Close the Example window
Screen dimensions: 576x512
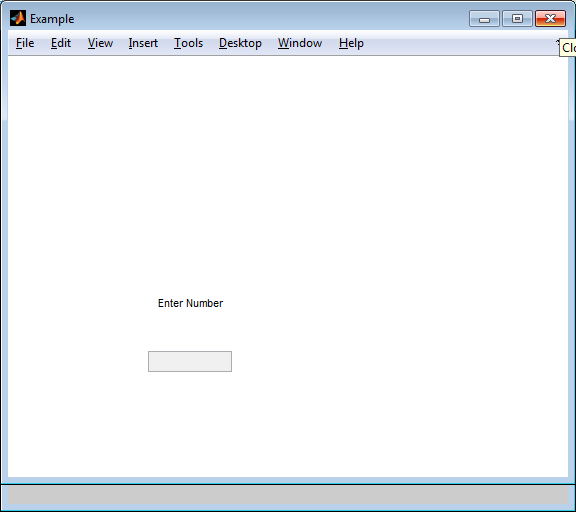tap(550, 19)
